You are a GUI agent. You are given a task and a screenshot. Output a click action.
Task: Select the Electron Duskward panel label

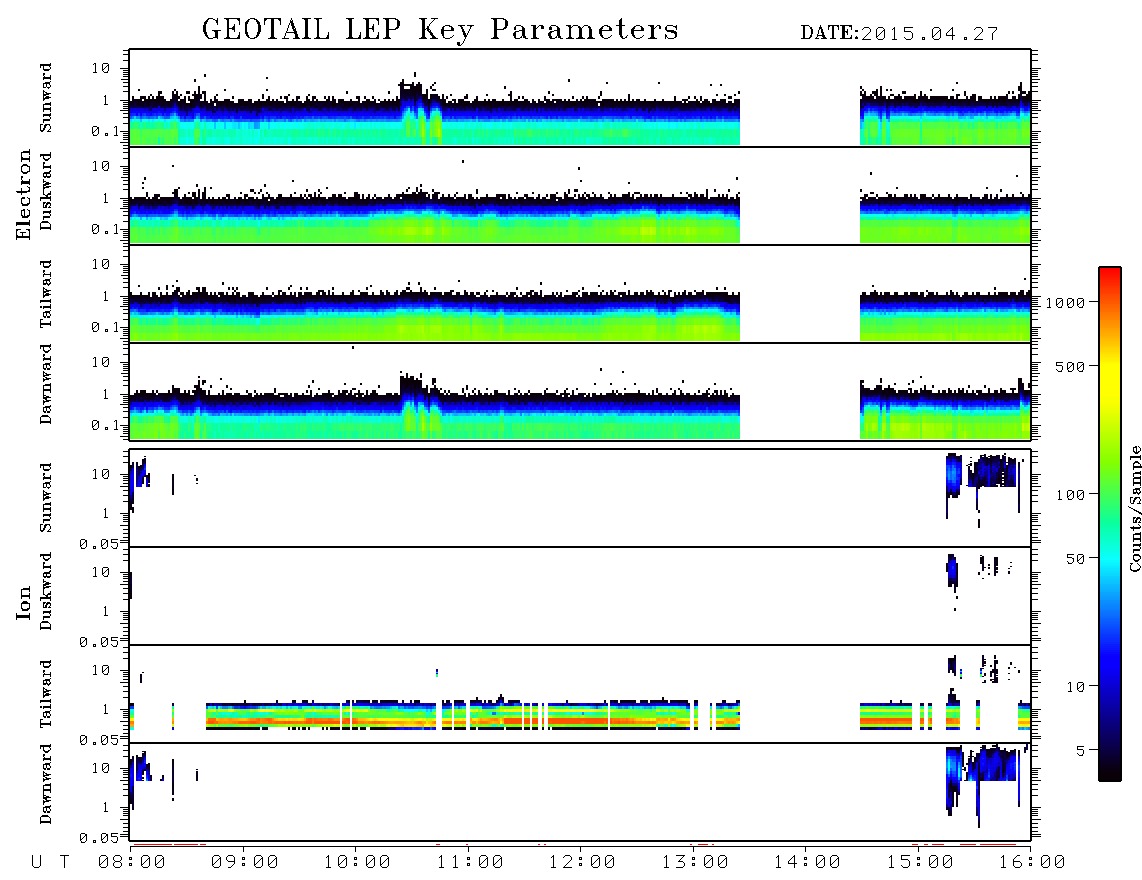click(46, 191)
